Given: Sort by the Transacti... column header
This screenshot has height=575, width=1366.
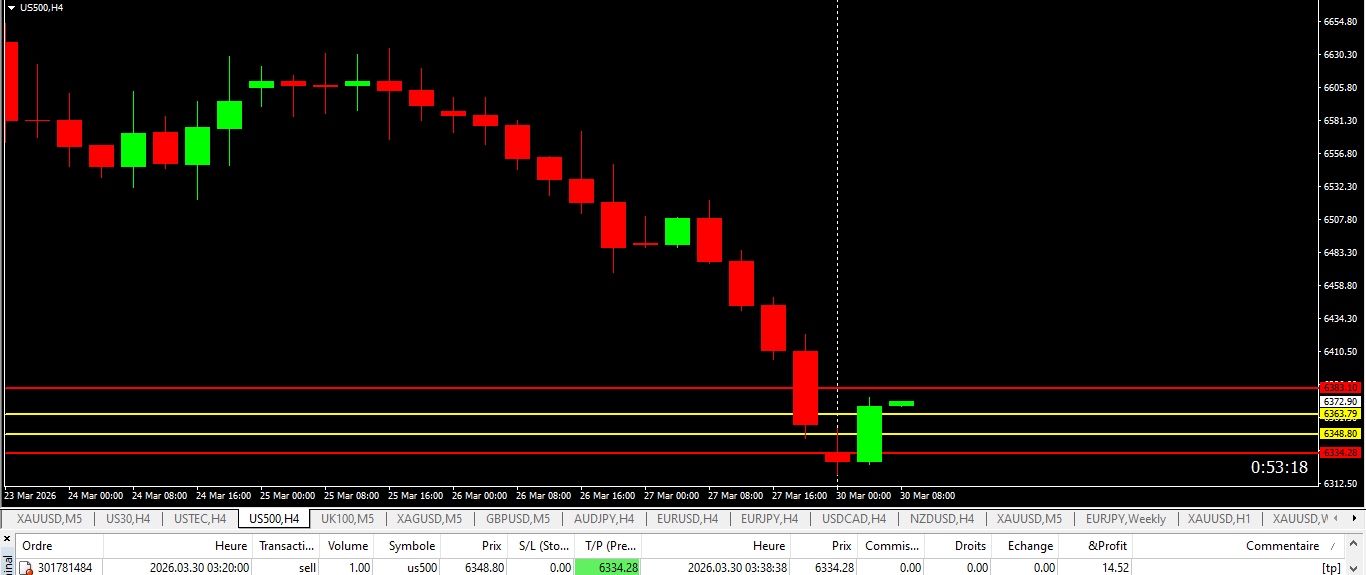Looking at the screenshot, I should click(x=286, y=546).
